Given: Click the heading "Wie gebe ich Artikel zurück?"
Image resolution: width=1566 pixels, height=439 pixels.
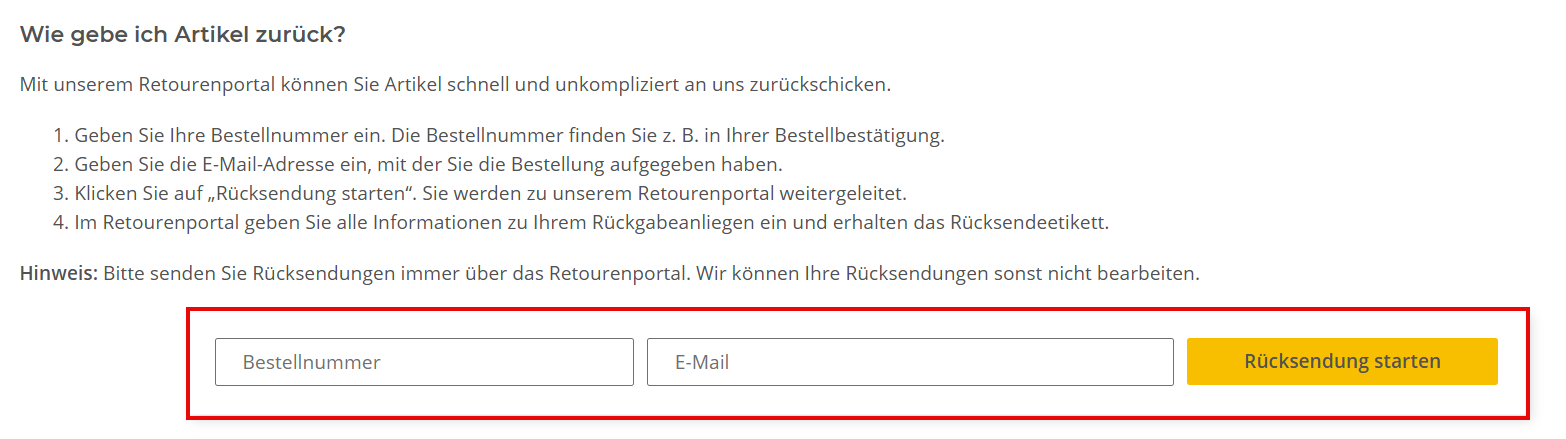Looking at the screenshot, I should (x=183, y=34).
